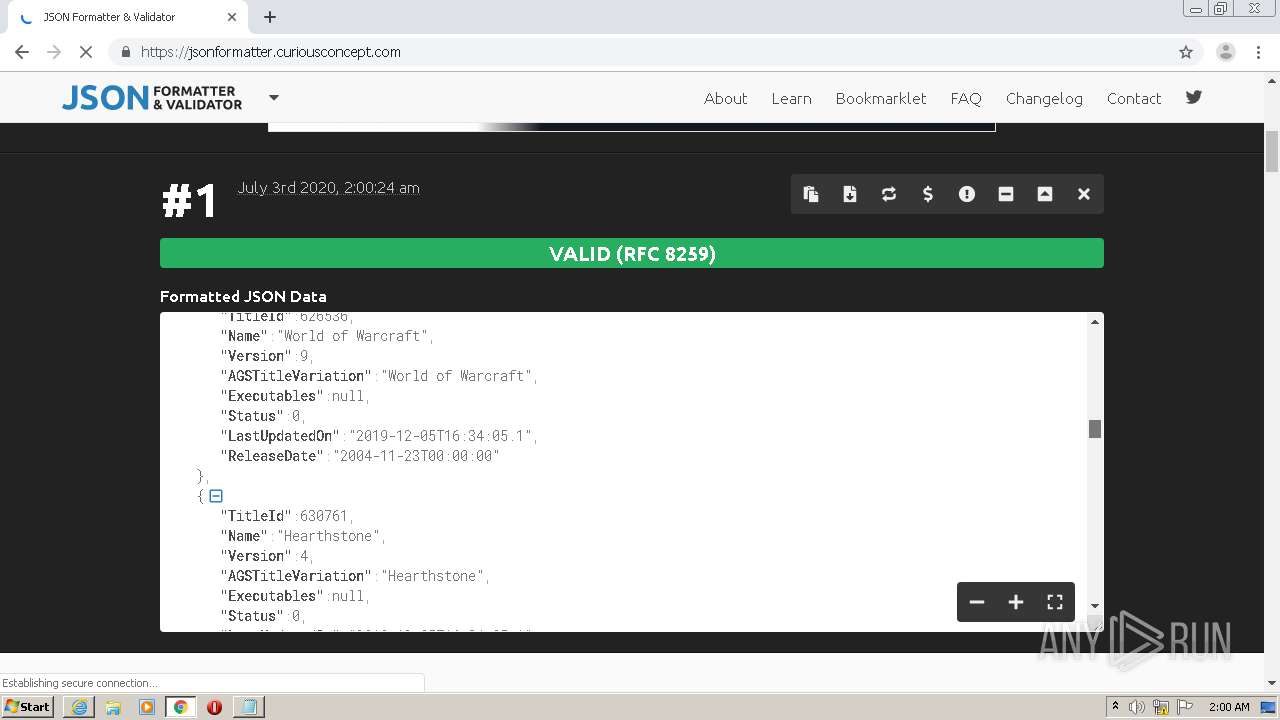Screen dimensions: 1280x720
Task: Go to the Learn page
Action: tap(791, 98)
